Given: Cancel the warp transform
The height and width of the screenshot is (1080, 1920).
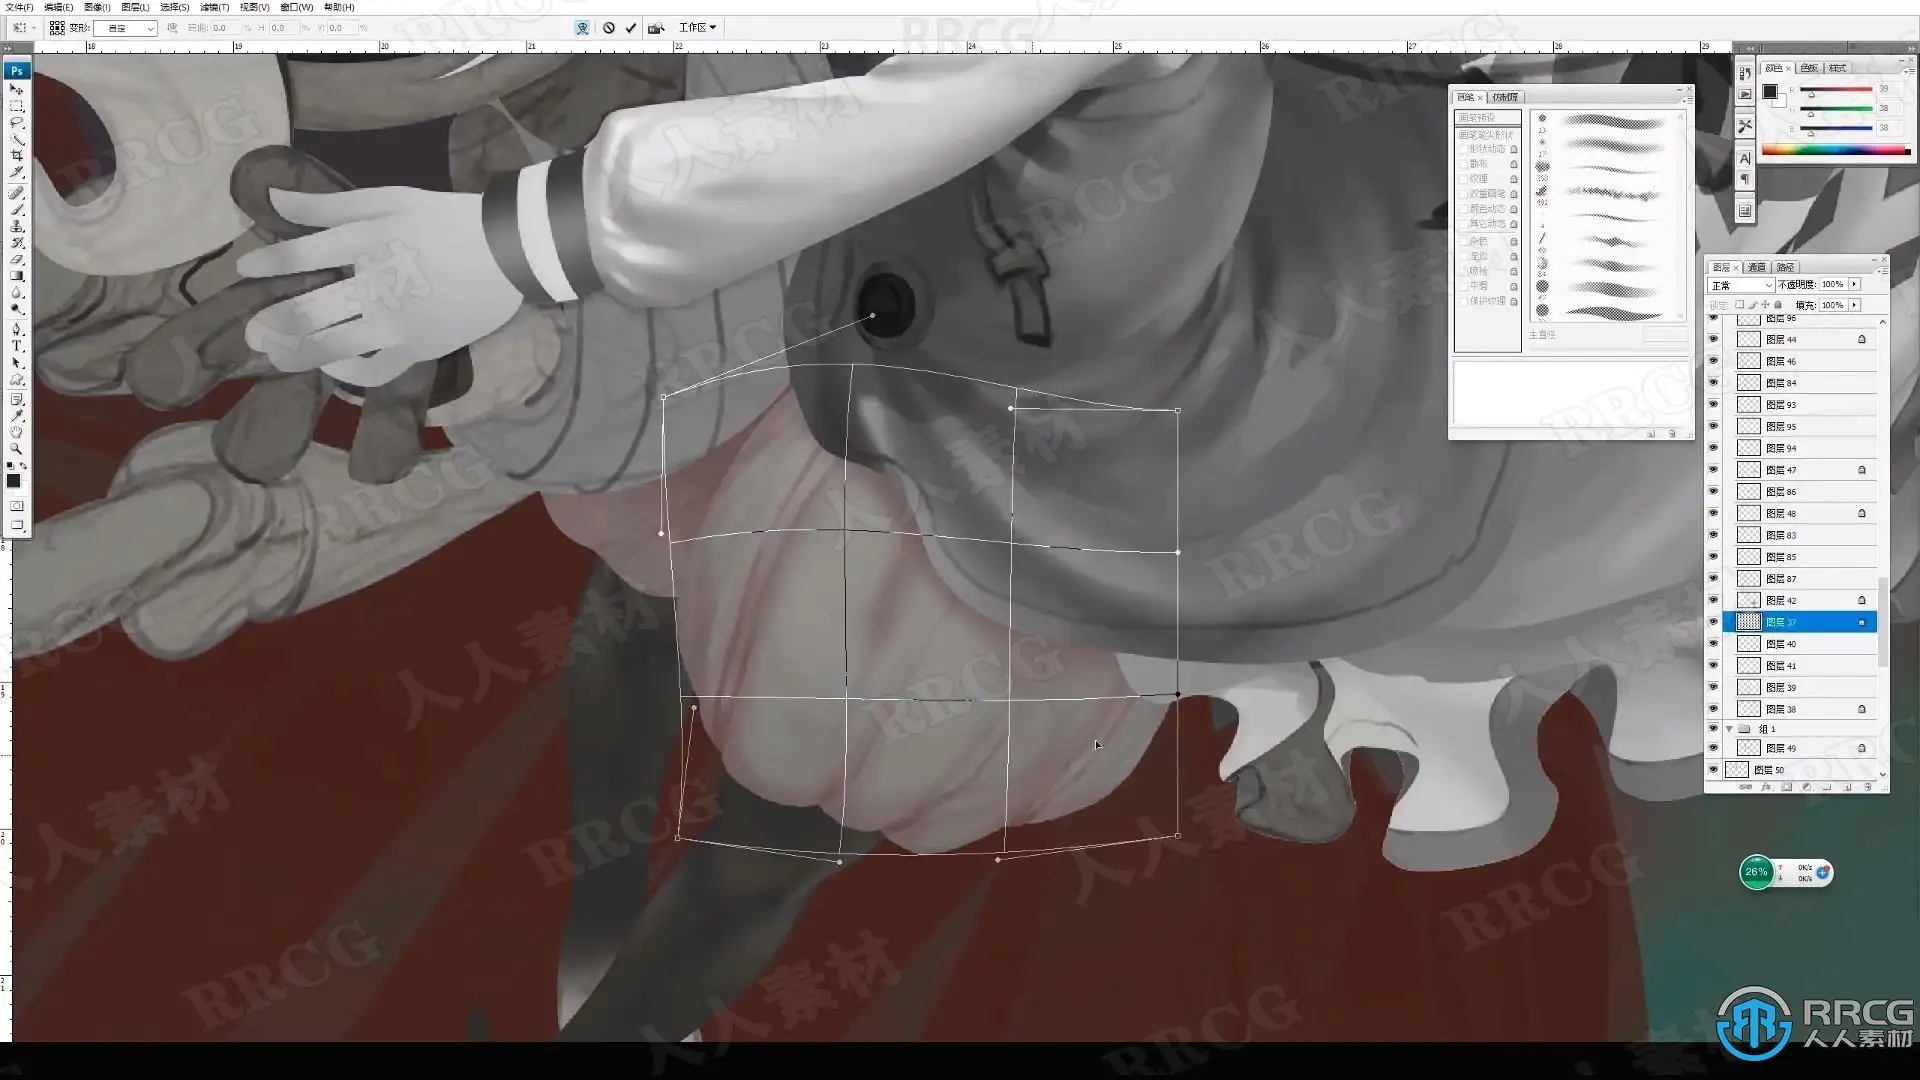Looking at the screenshot, I should tap(609, 28).
